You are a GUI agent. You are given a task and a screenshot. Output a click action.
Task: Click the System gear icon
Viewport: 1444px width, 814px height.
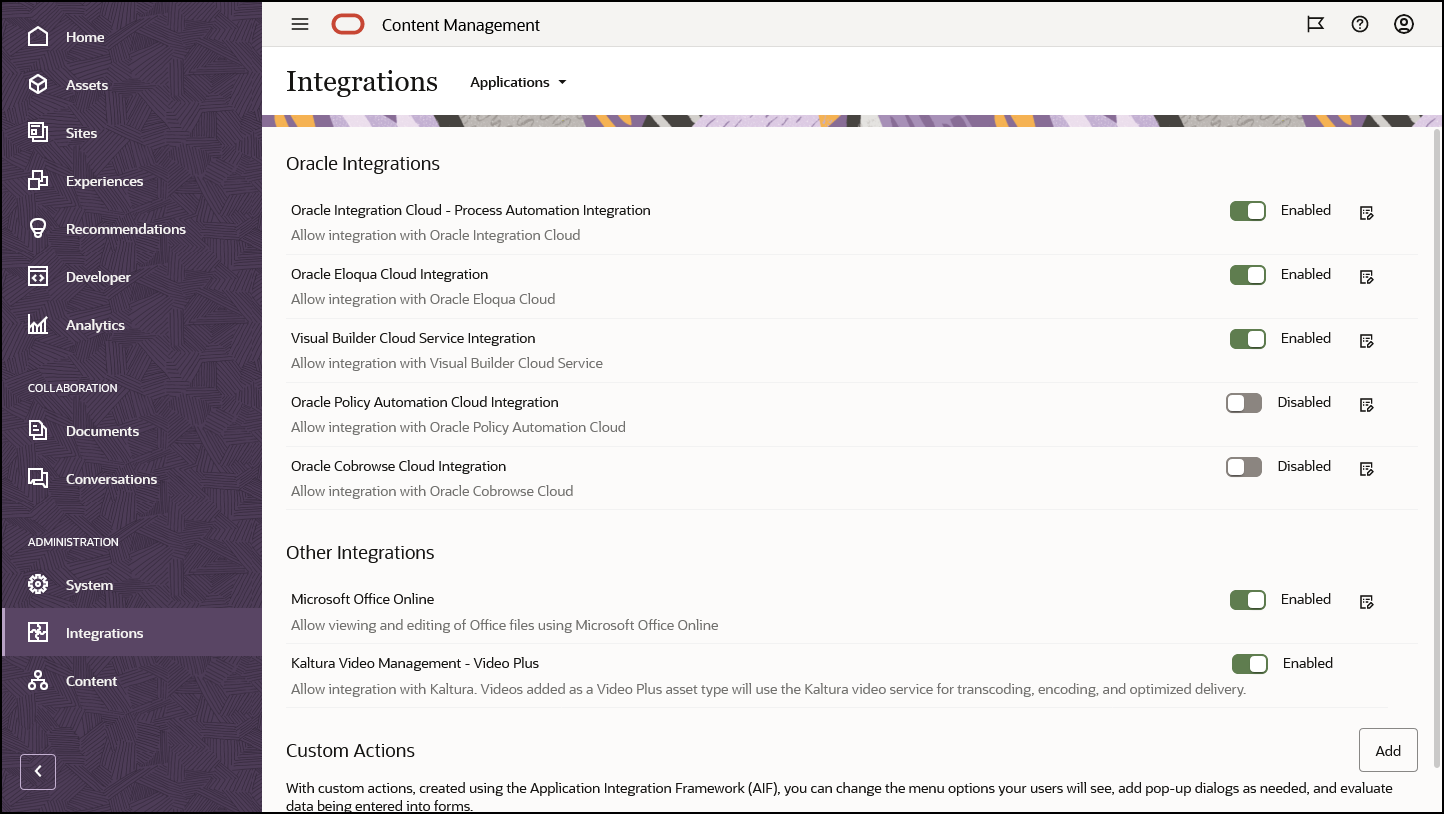(x=38, y=585)
